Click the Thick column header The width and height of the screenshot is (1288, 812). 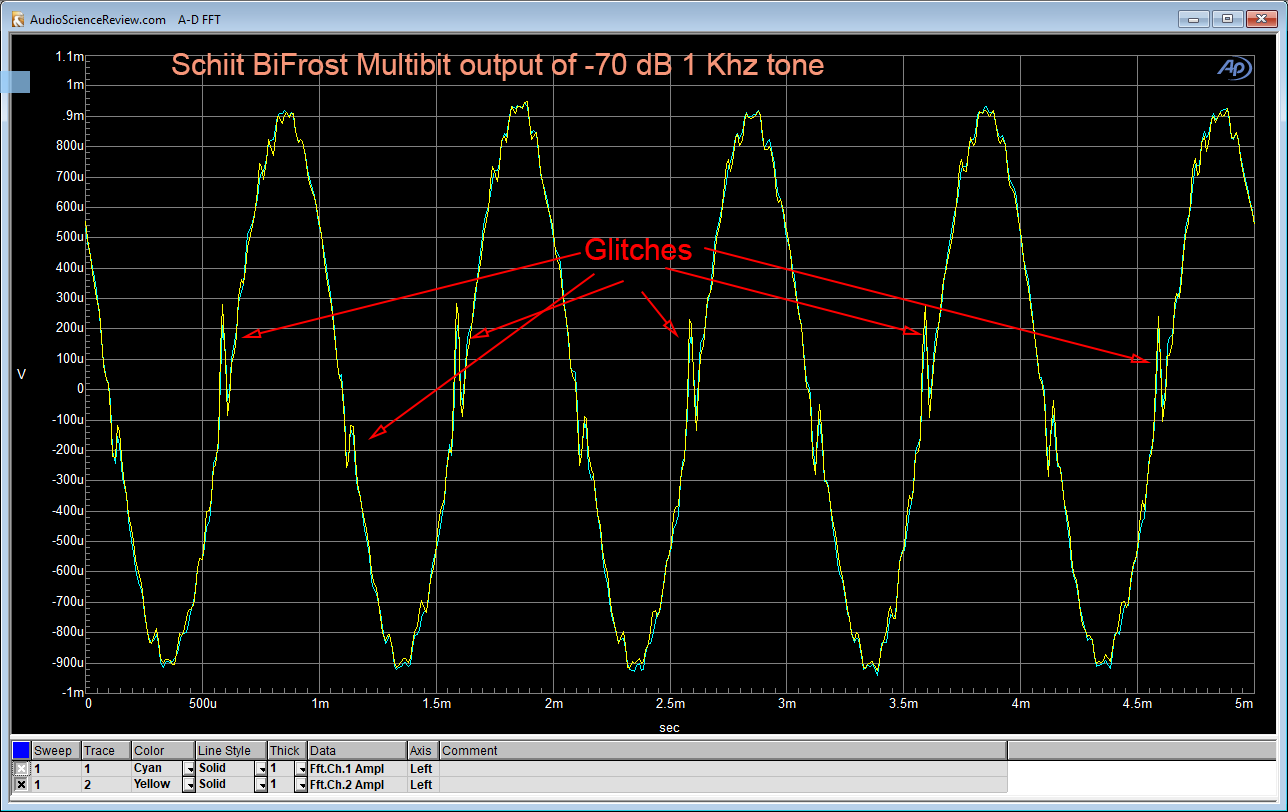point(288,750)
